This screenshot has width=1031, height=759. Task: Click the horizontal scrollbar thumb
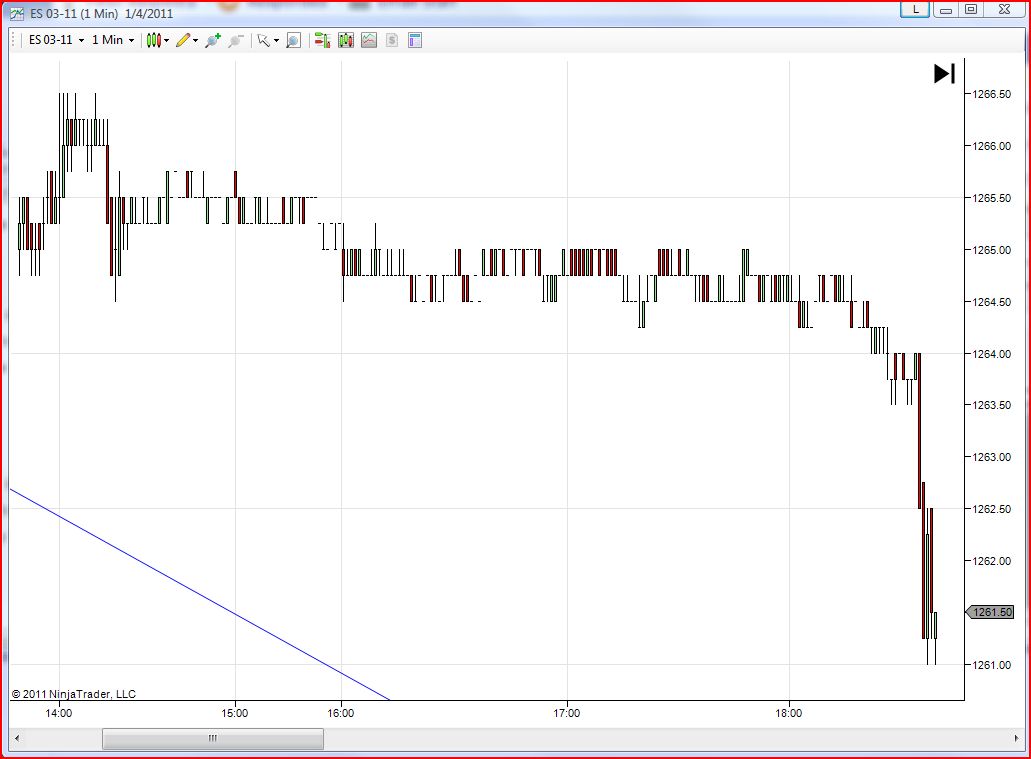tap(213, 738)
